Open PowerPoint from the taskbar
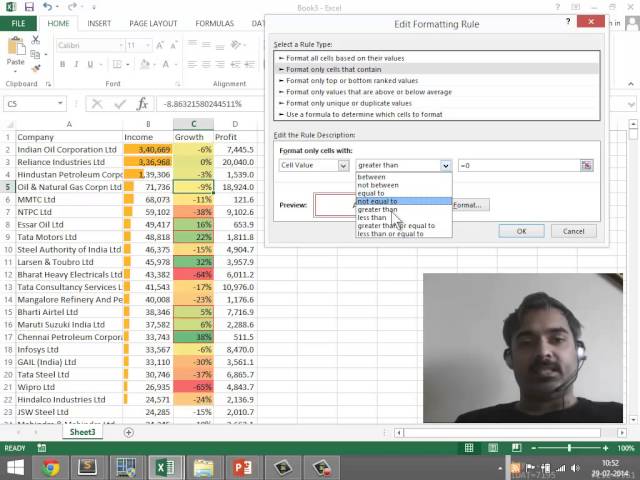The image size is (640, 480). tap(242, 467)
